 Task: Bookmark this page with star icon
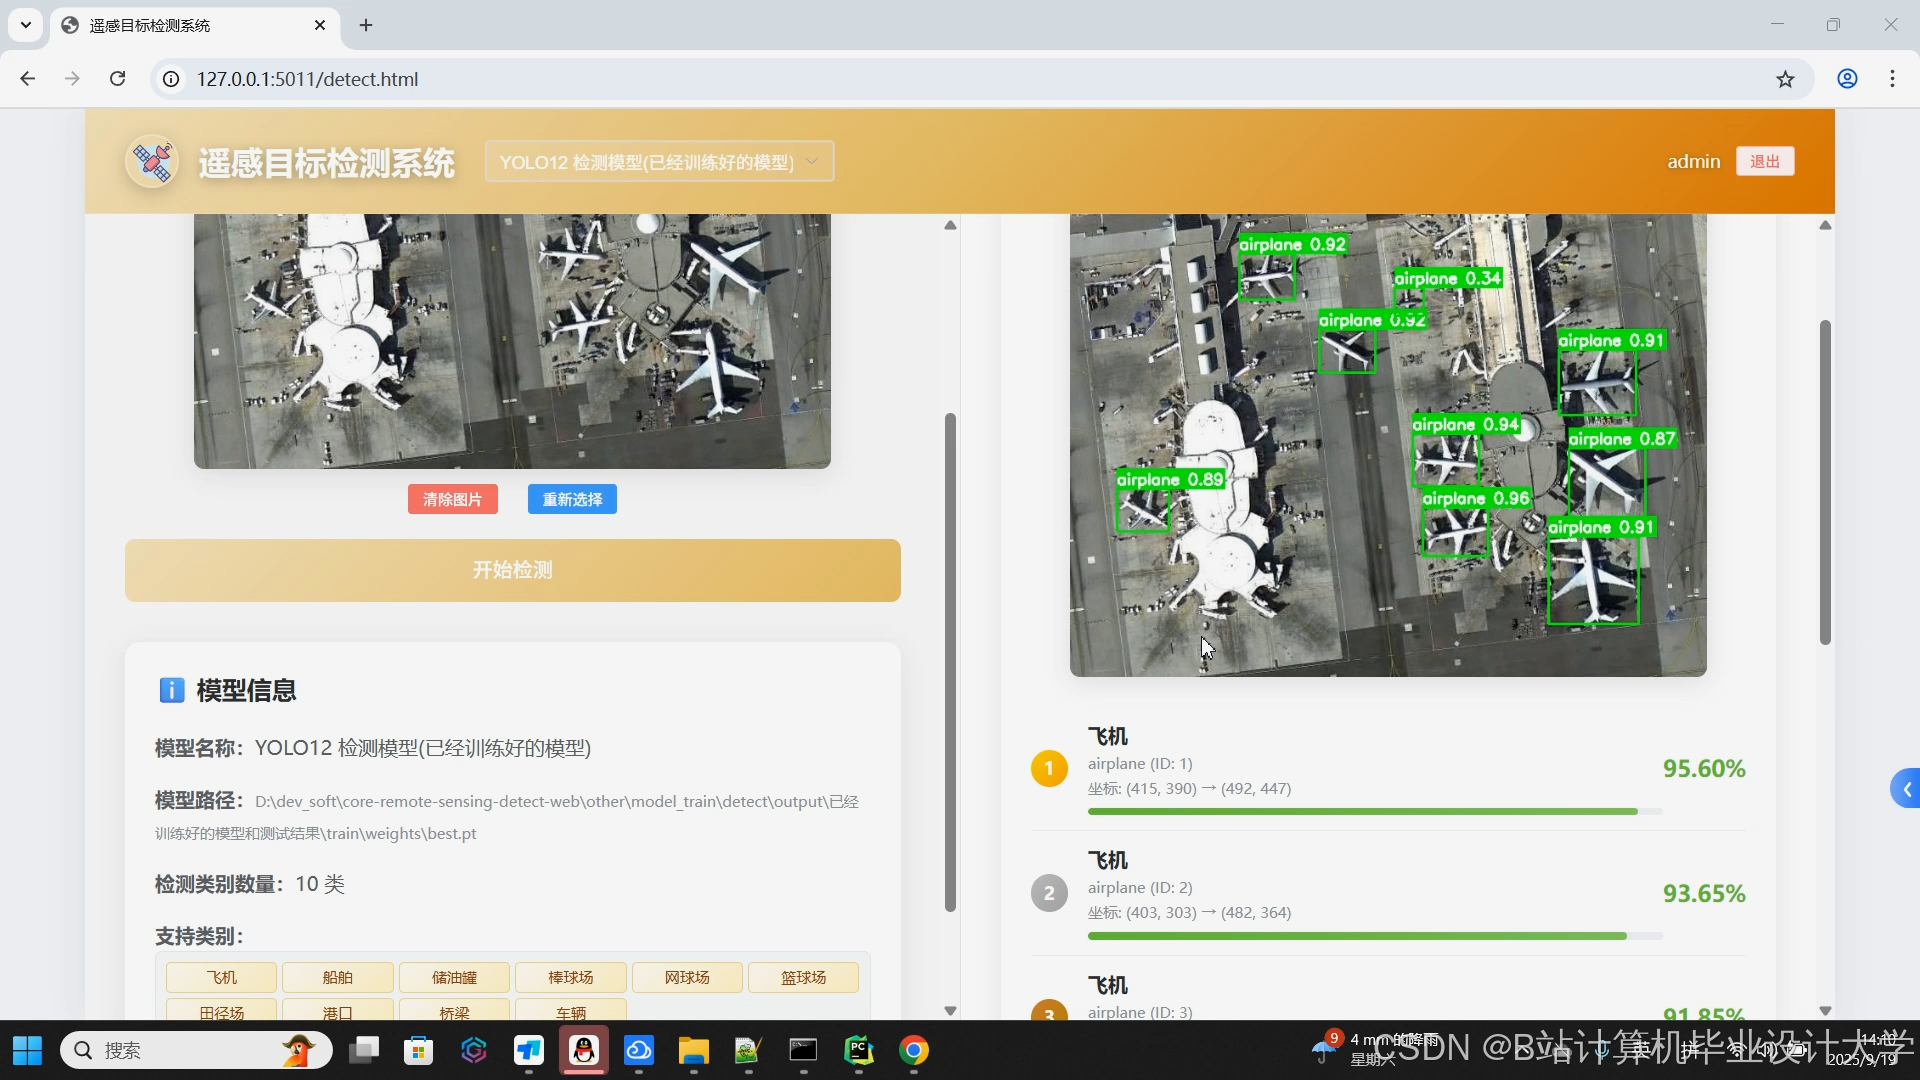click(1785, 79)
